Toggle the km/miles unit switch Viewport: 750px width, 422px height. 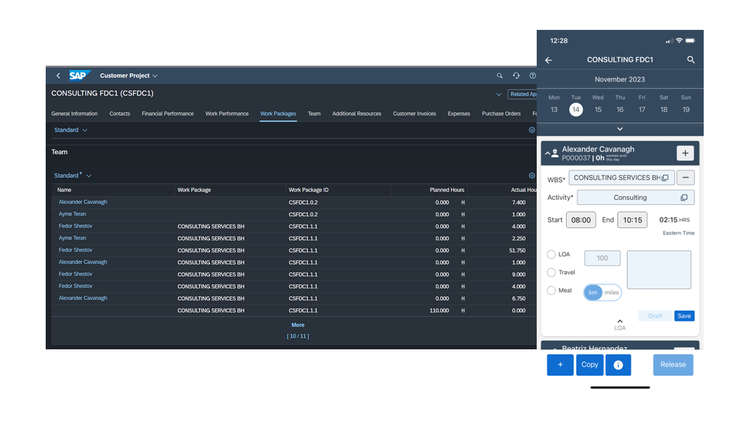click(x=602, y=292)
